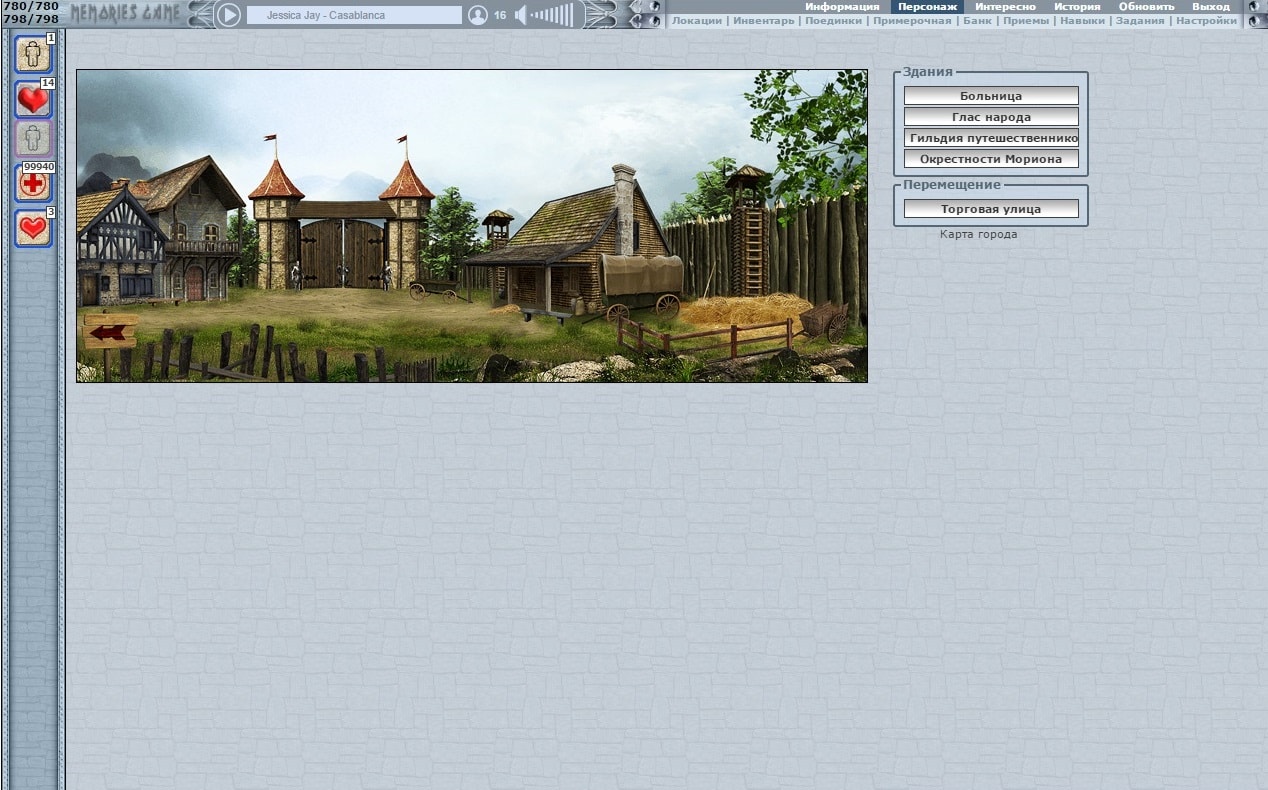The width and height of the screenshot is (1268, 790).
Task: Use the red cross medkit item
Action: coord(32,183)
